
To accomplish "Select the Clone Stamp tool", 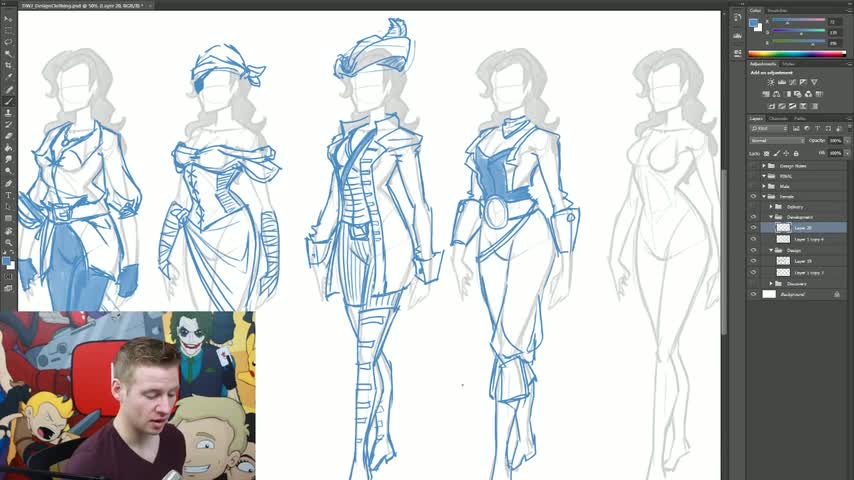I will pyautogui.click(x=8, y=113).
